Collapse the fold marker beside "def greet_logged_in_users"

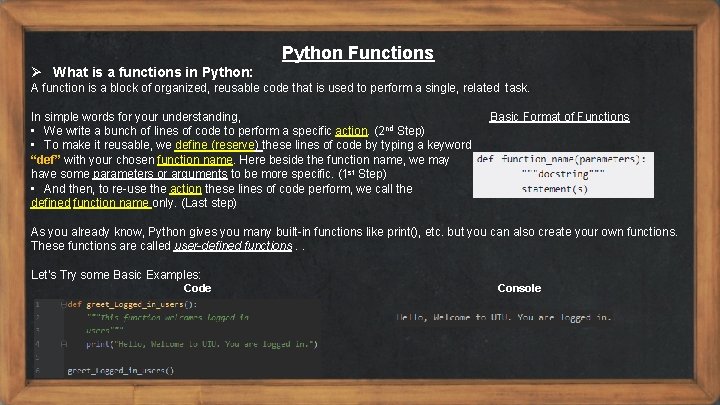coord(63,304)
